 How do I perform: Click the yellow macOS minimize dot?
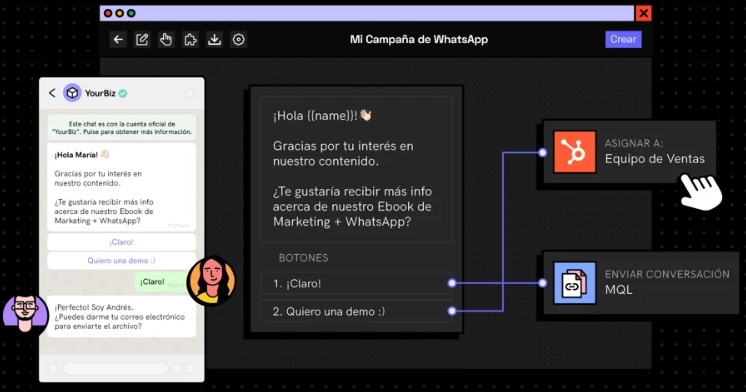tap(119, 13)
